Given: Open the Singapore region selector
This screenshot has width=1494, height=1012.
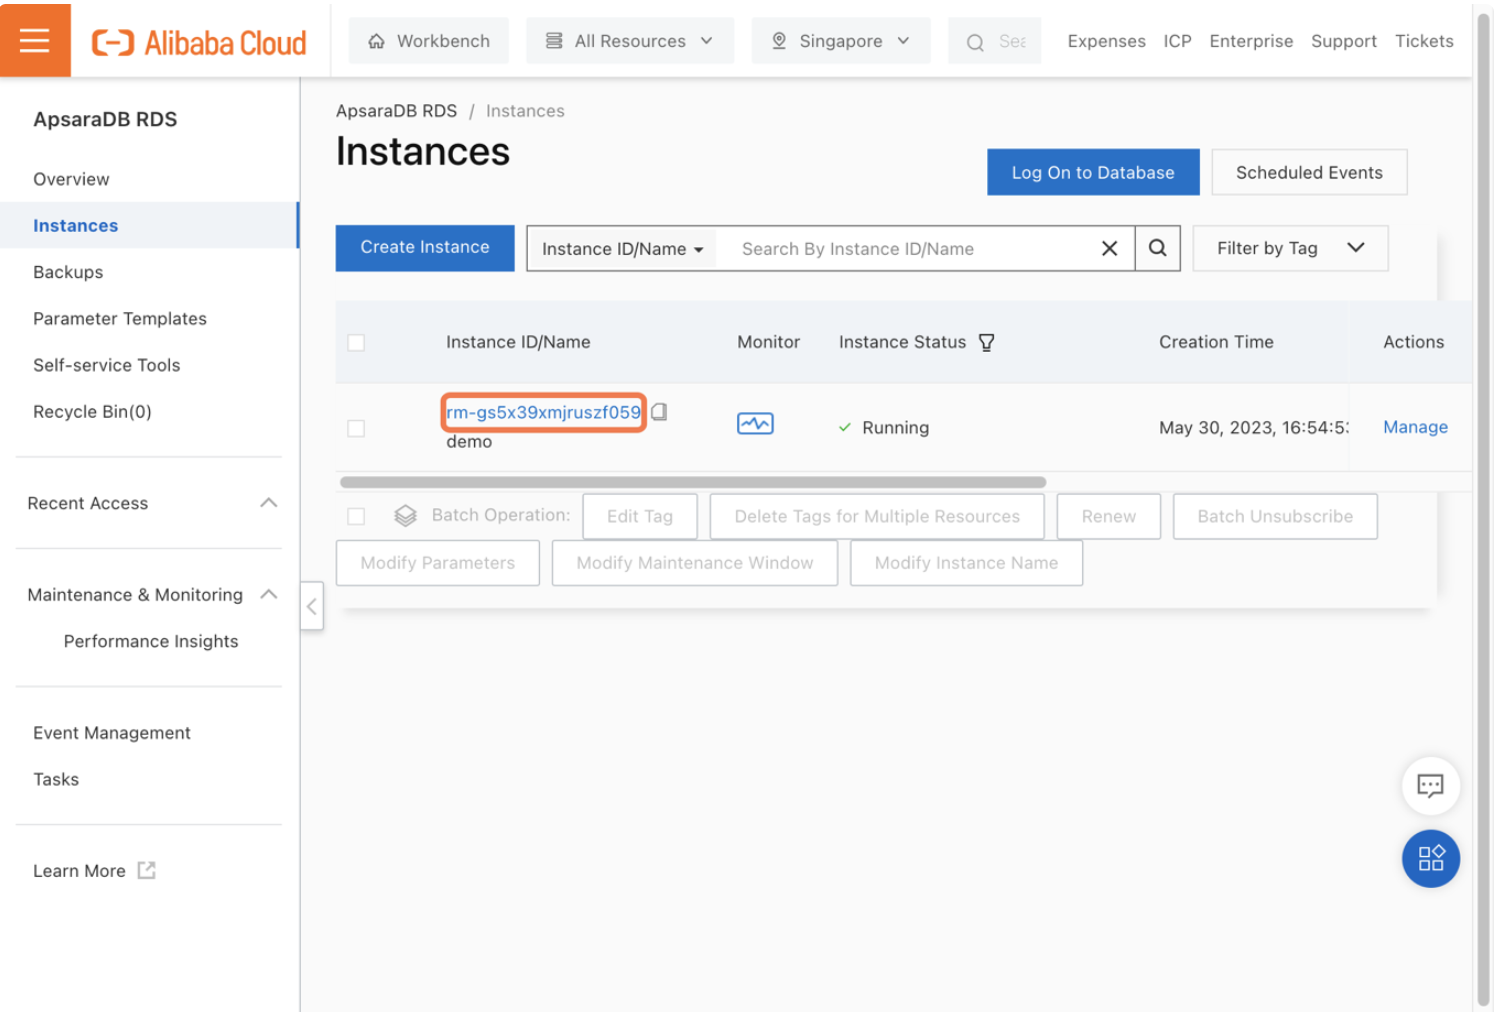Looking at the screenshot, I should click(840, 40).
